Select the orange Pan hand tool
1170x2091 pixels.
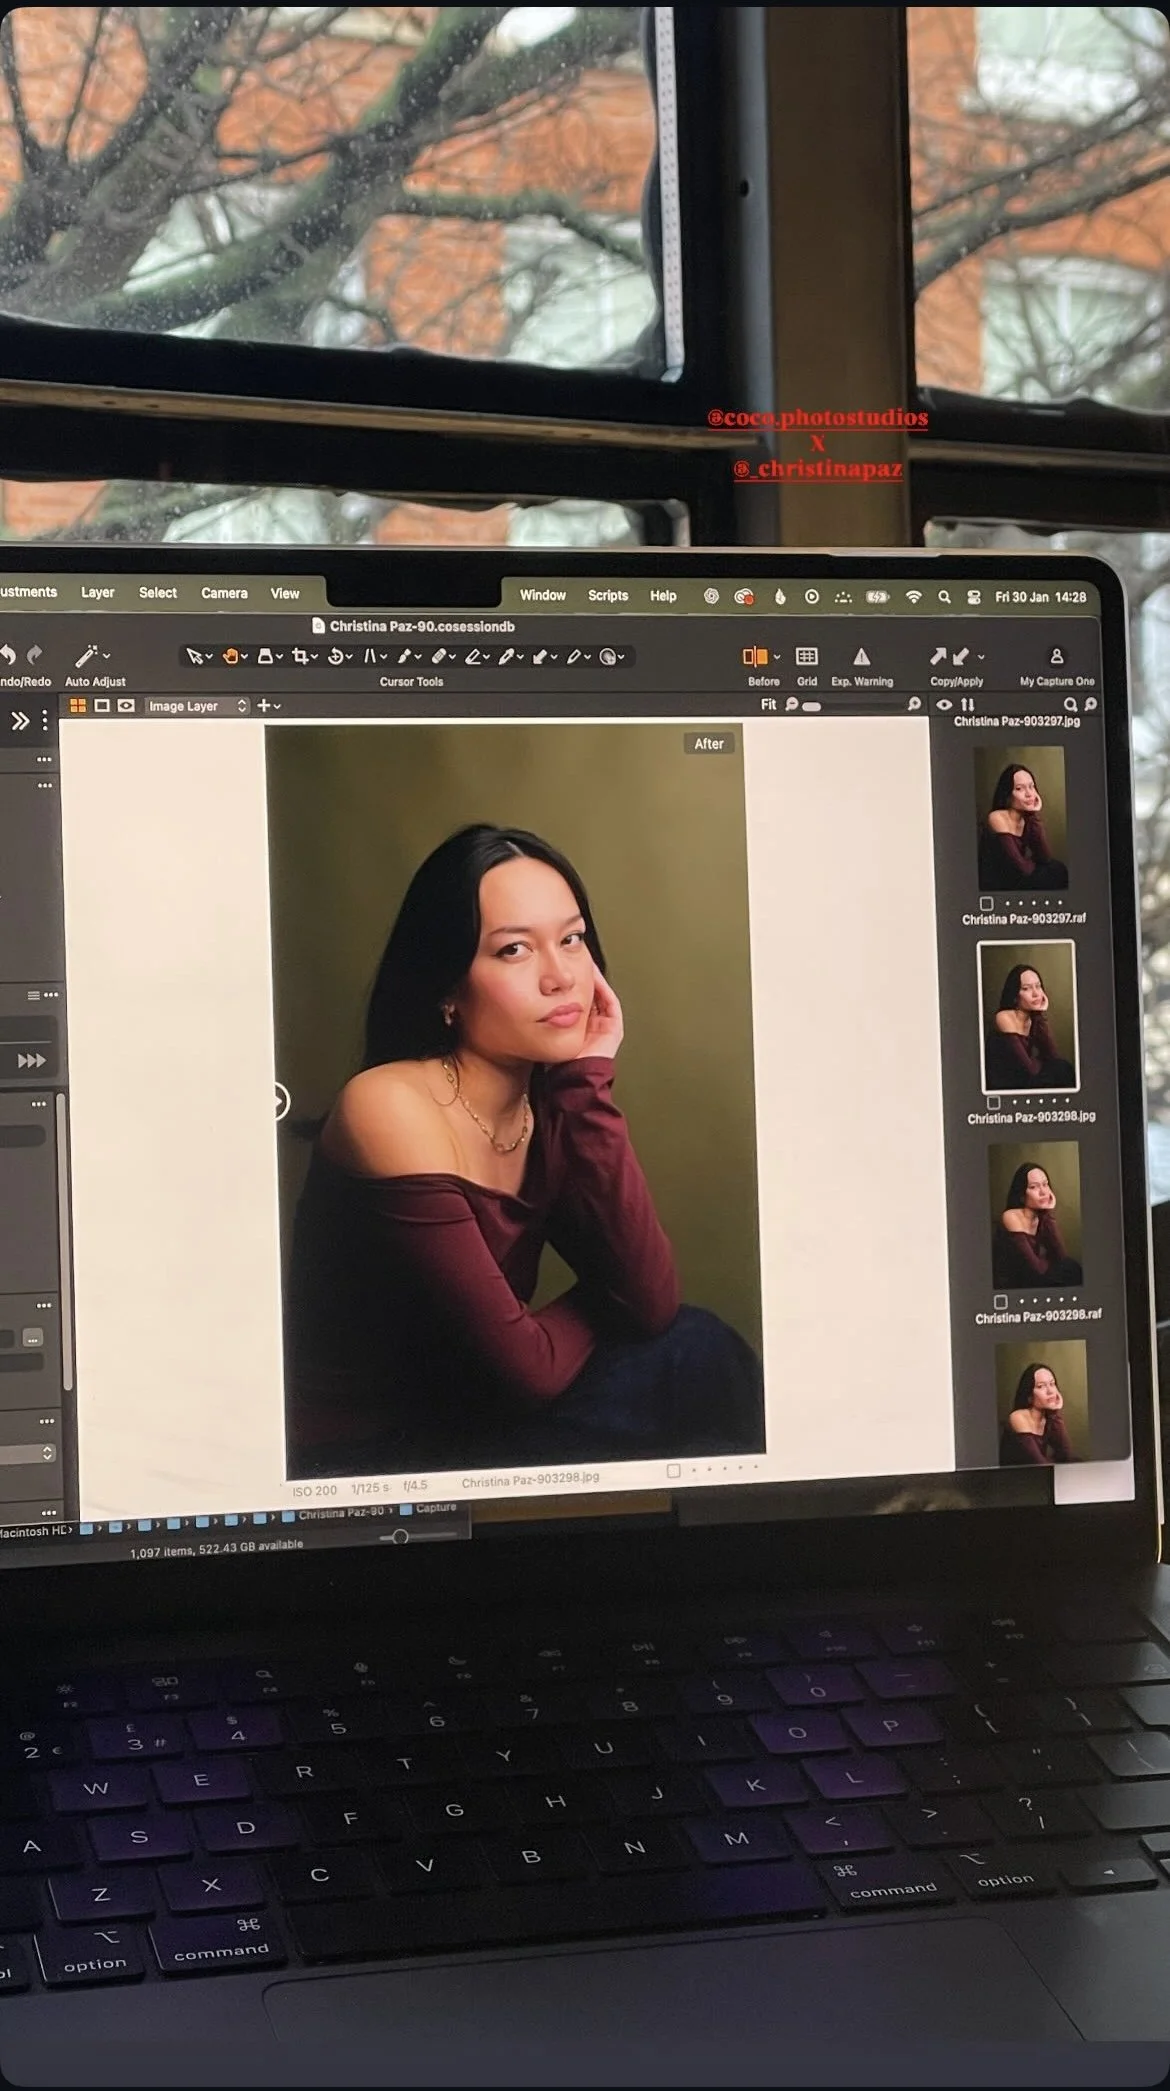tap(230, 656)
